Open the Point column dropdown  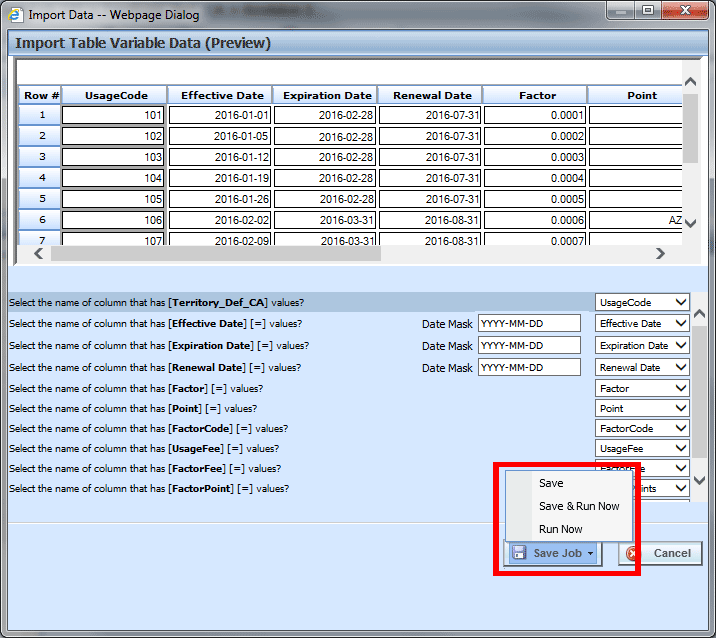(642, 408)
